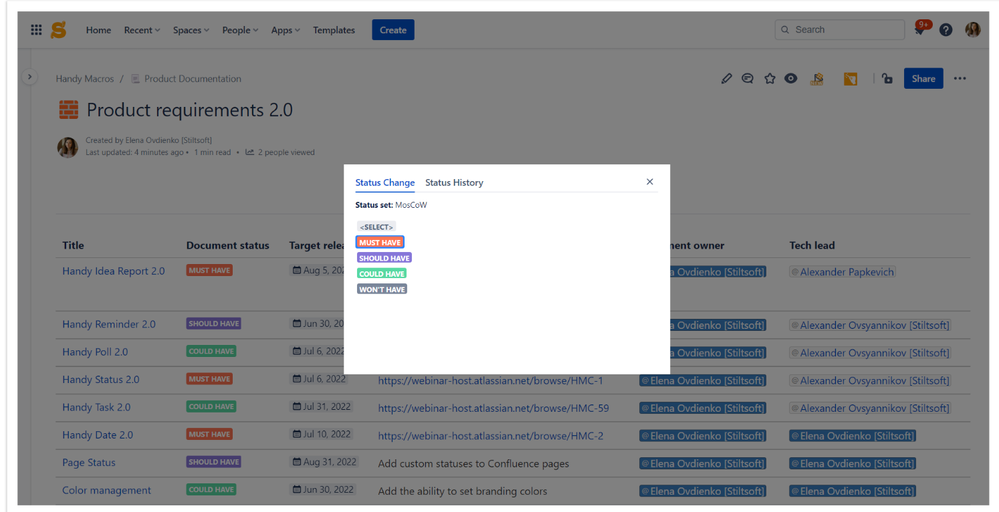Switch to the Status History tab
This screenshot has width=999, height=512.
pos(454,183)
